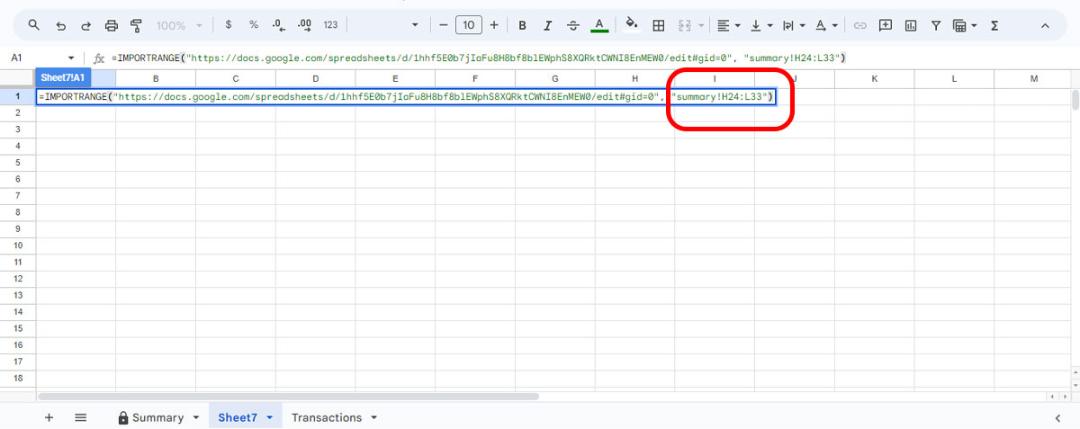Toggle bold formatting
The image size is (1080, 429).
[522, 25]
